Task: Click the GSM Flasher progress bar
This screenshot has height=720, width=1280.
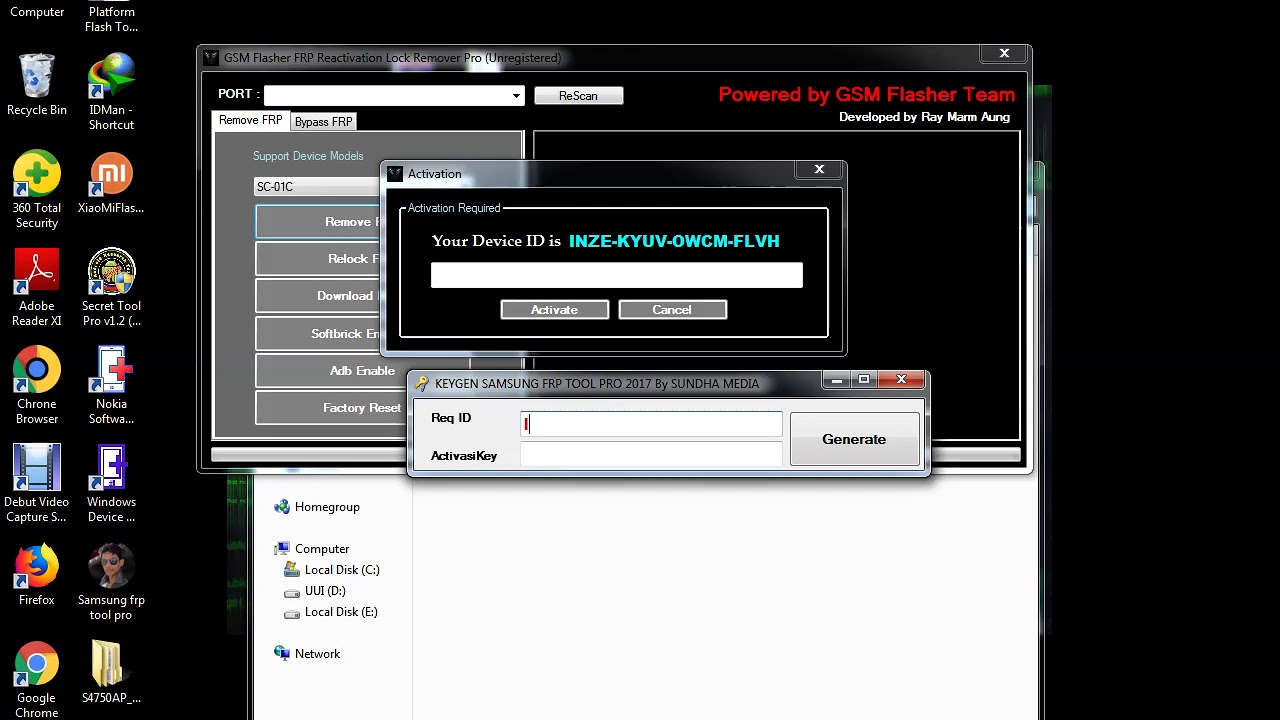Action: pos(616,455)
